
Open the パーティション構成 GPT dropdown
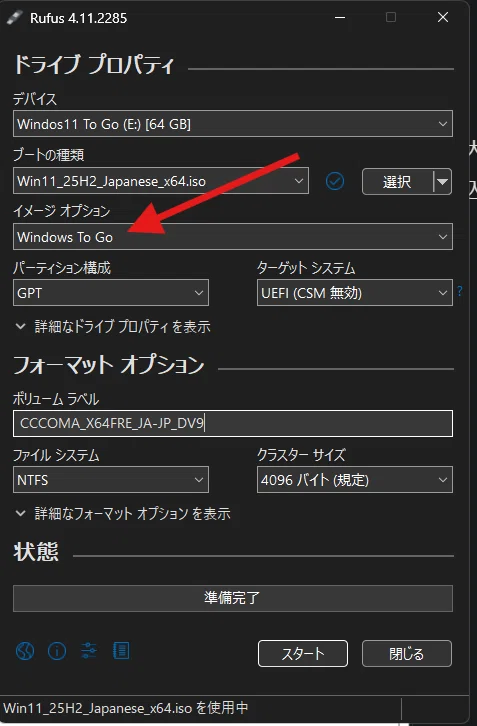pos(111,293)
